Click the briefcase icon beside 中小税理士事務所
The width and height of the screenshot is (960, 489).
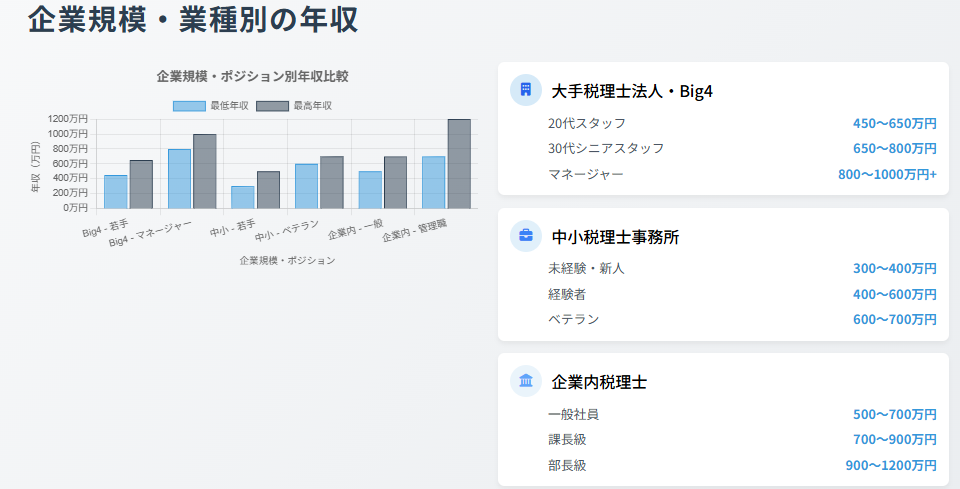pyautogui.click(x=526, y=236)
